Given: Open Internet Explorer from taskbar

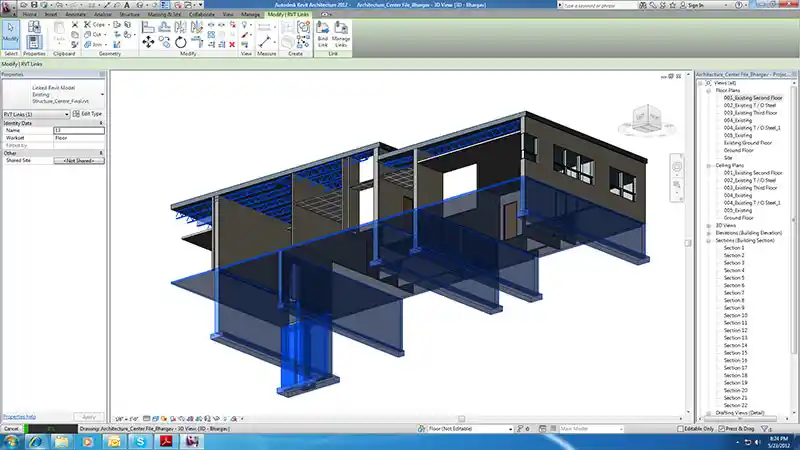Looking at the screenshot, I should 35,441.
